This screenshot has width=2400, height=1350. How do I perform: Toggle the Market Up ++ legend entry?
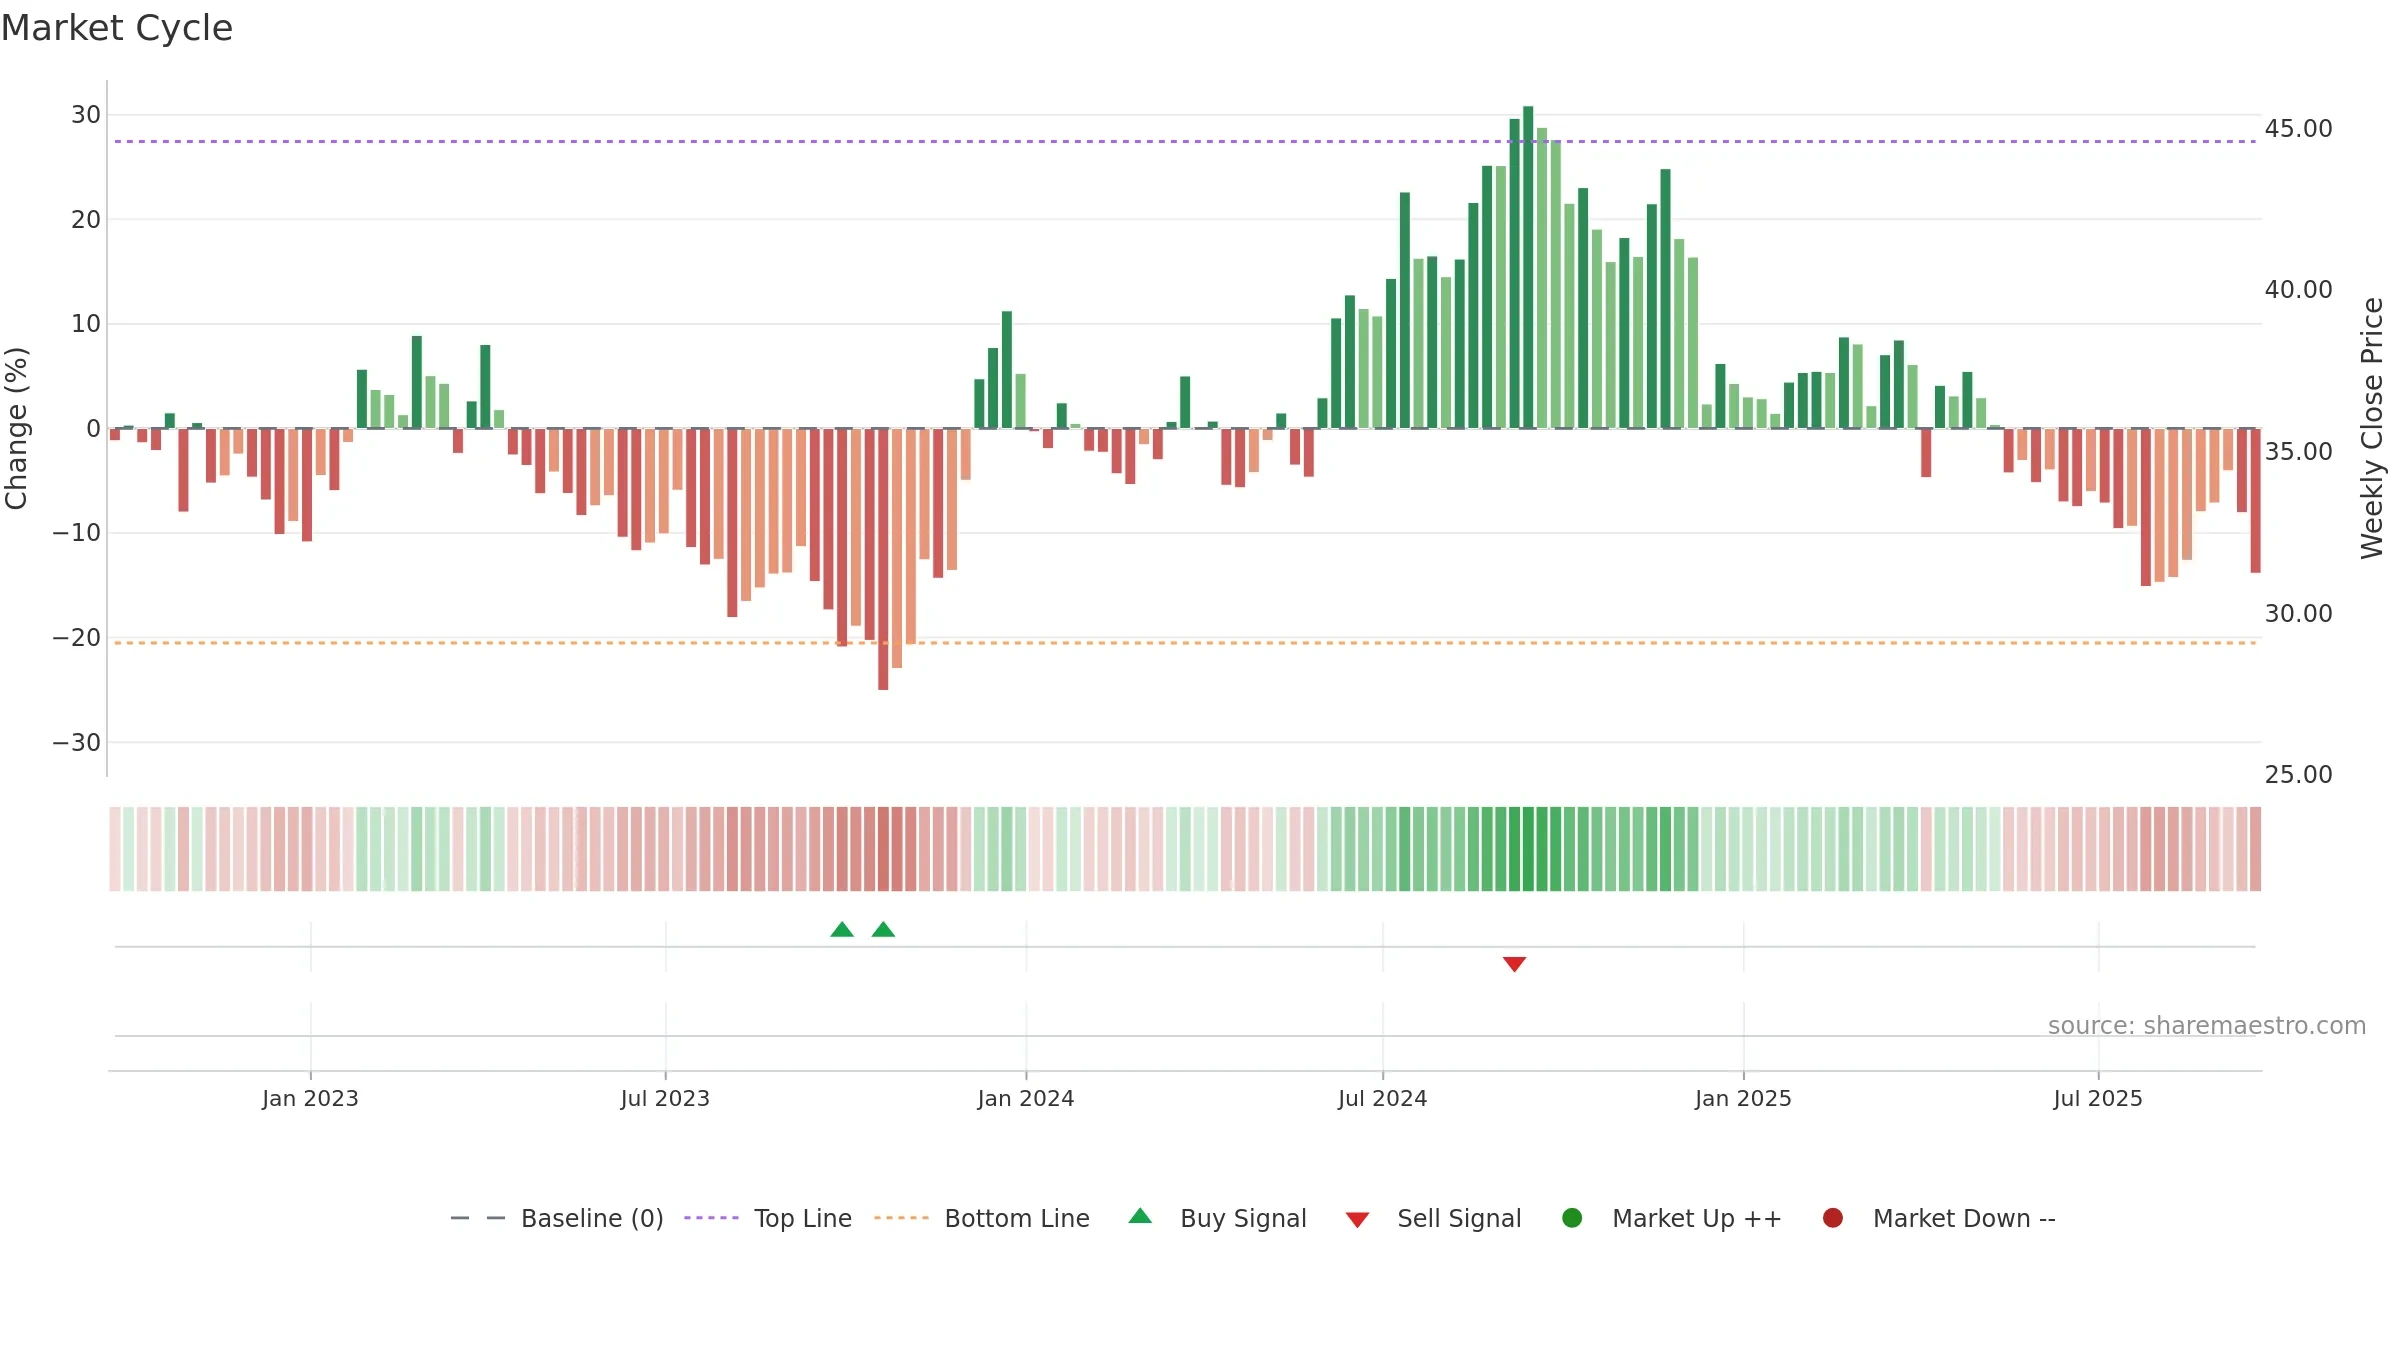point(1671,1218)
